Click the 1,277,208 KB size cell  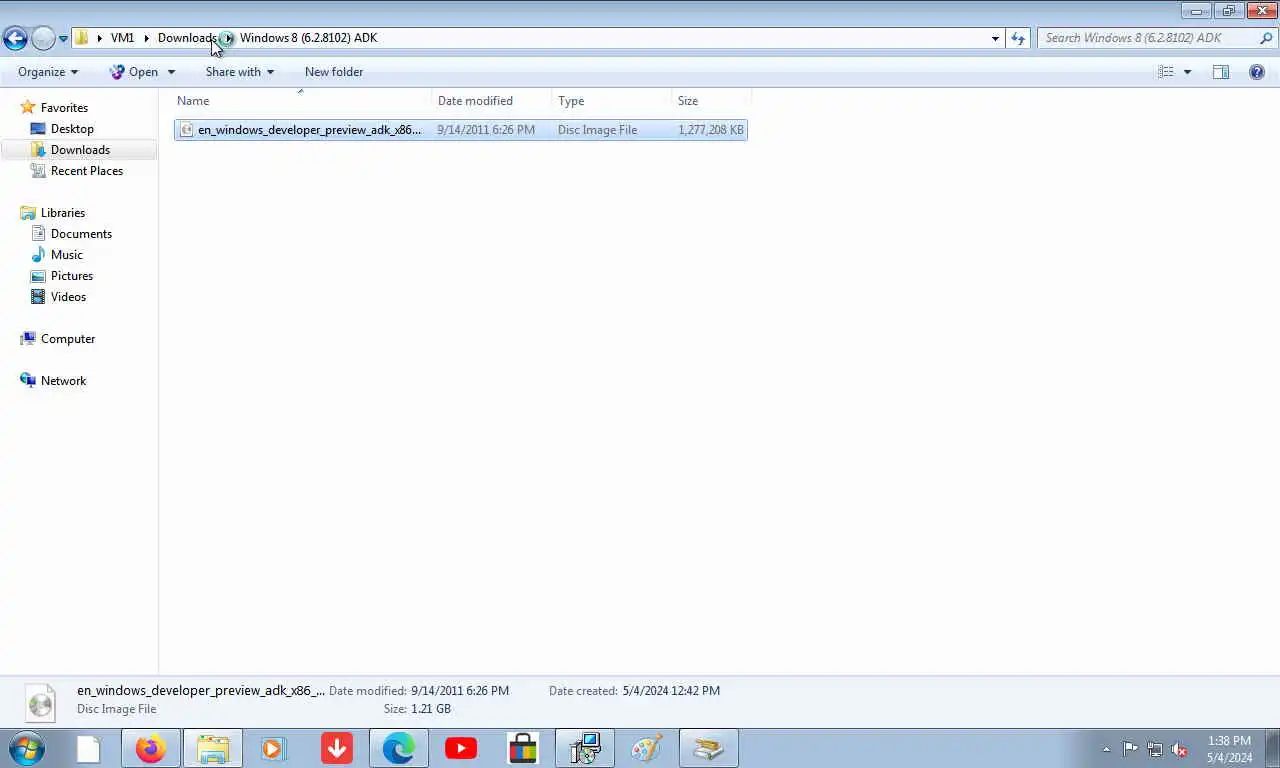(711, 130)
